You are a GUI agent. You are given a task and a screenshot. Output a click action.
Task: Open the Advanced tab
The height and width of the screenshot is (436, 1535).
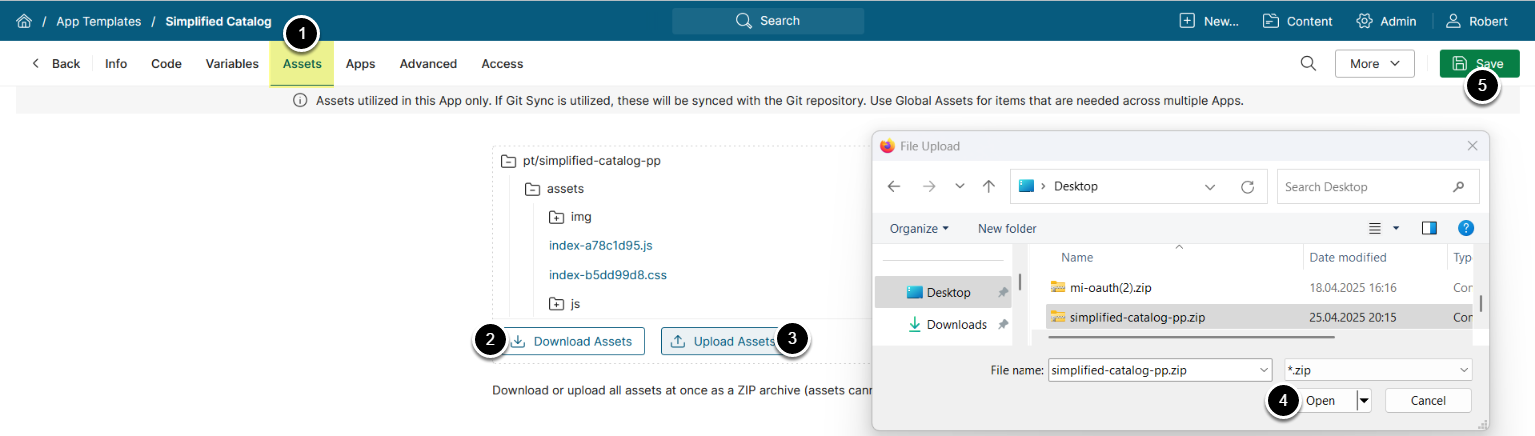(428, 64)
